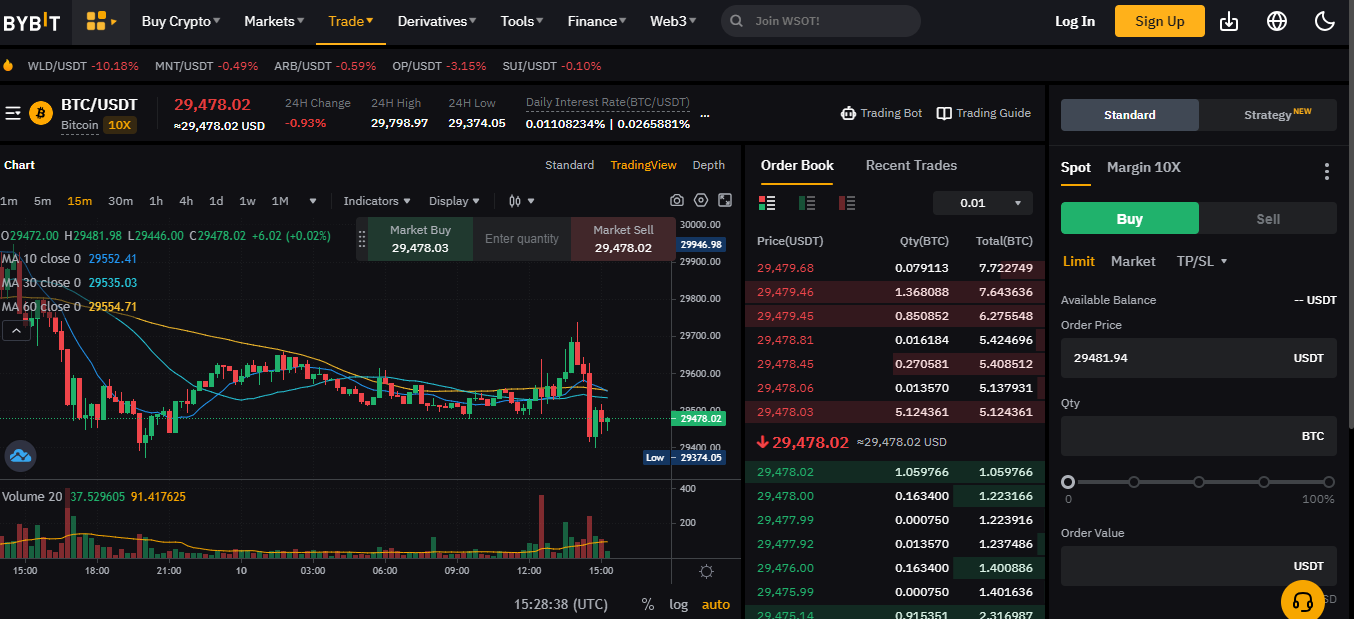Open the apps grid menu
Screen dimensions: 1354x619
pyautogui.click(x=101, y=21)
